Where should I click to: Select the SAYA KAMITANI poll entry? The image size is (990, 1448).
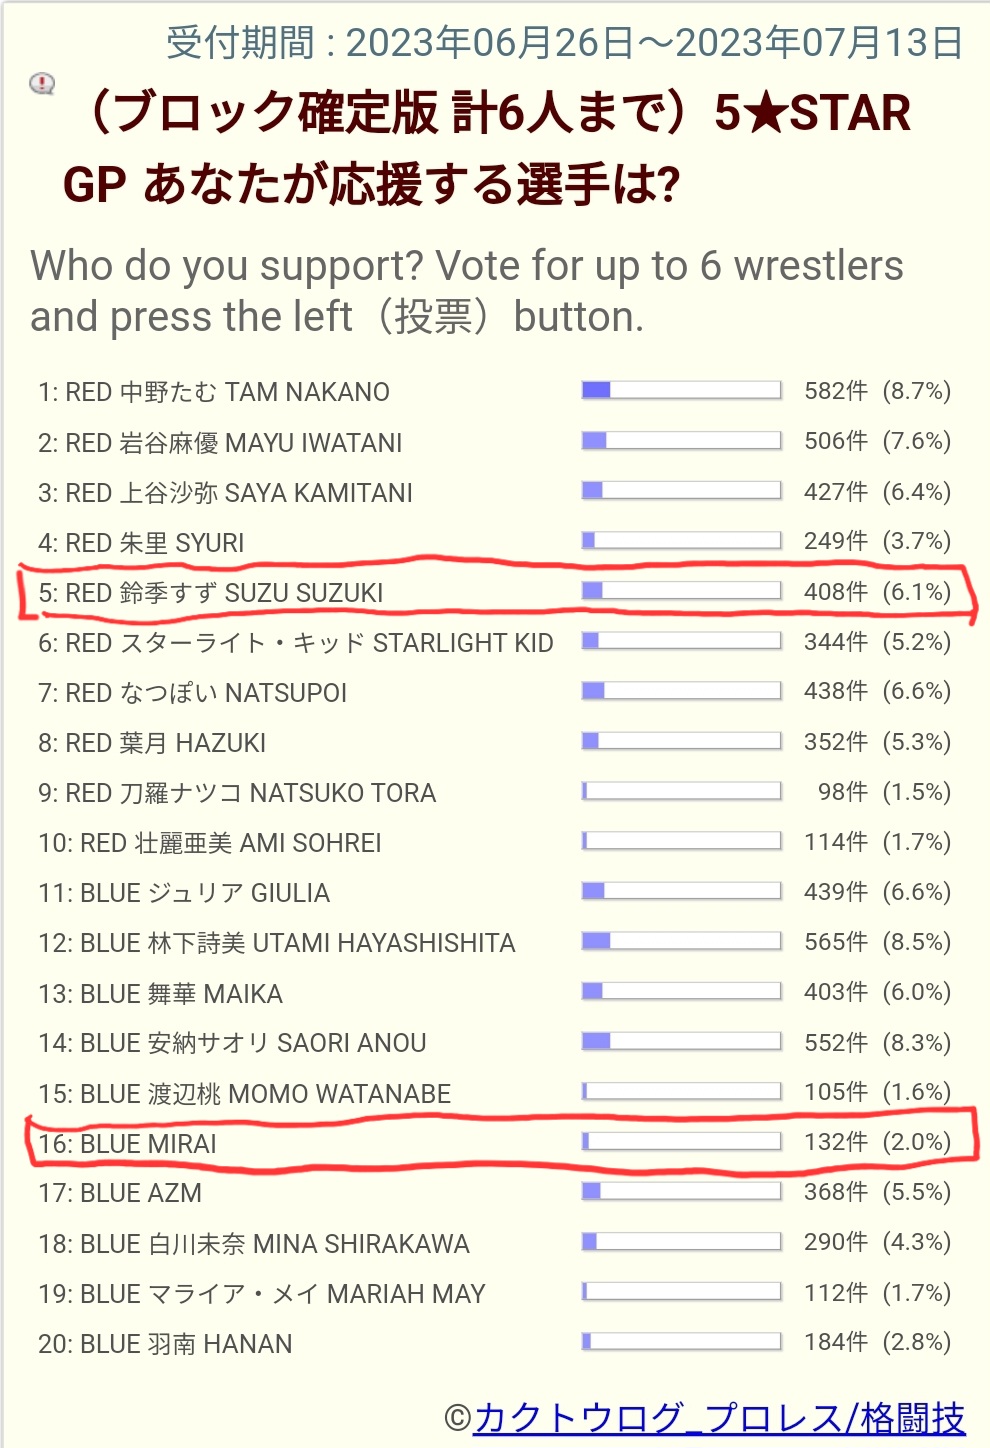coord(225,493)
